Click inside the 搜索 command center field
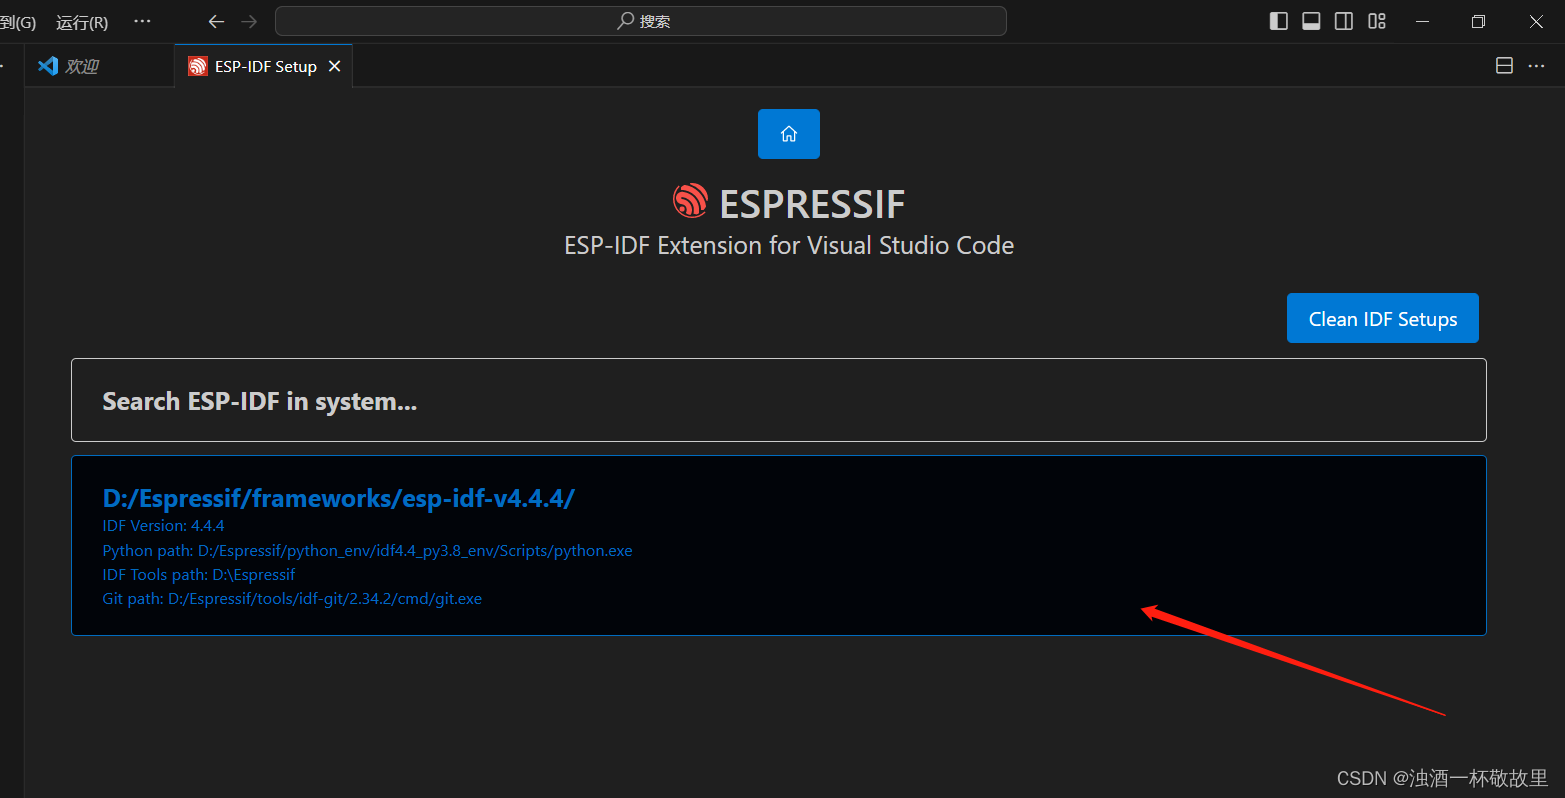The image size is (1565, 798). [640, 20]
